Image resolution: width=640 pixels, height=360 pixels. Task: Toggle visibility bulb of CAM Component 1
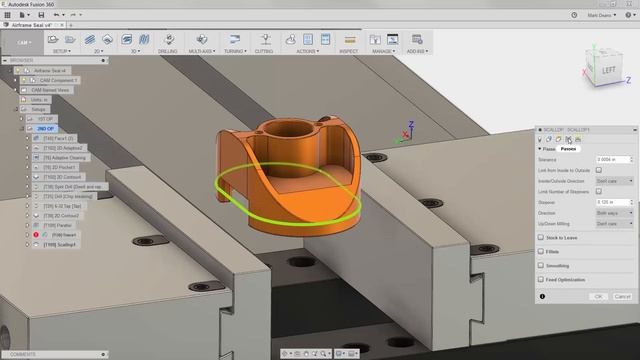pos(24,80)
